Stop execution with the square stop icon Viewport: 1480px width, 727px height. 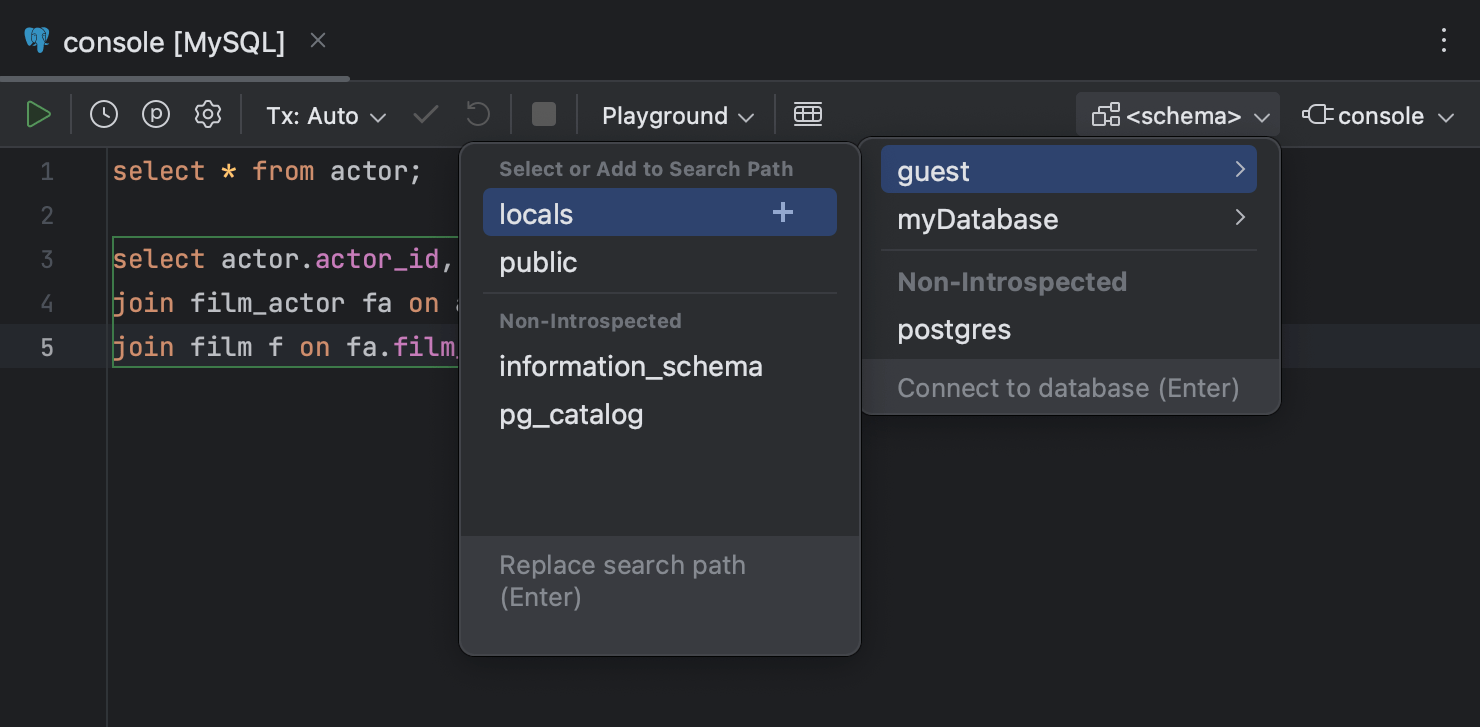tap(543, 114)
